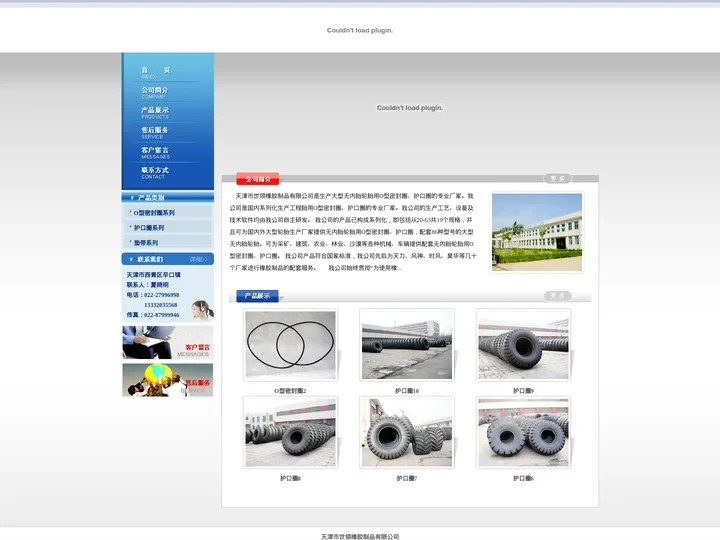Viewport: 720px width, 540px height.
Task: Open the company building photo
Action: [x=537, y=232]
